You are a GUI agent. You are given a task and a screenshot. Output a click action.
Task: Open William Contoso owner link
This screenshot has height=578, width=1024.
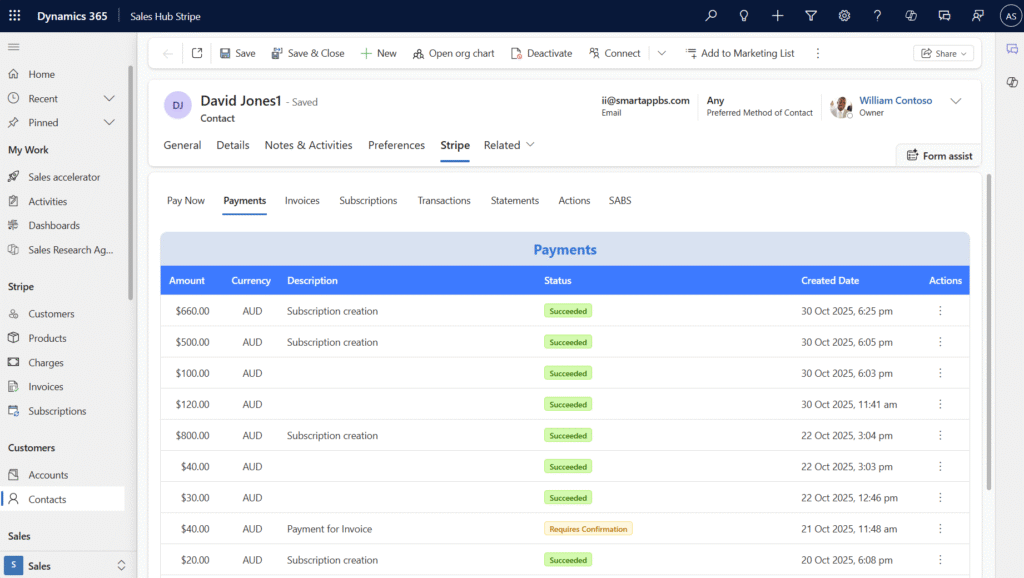[895, 100]
